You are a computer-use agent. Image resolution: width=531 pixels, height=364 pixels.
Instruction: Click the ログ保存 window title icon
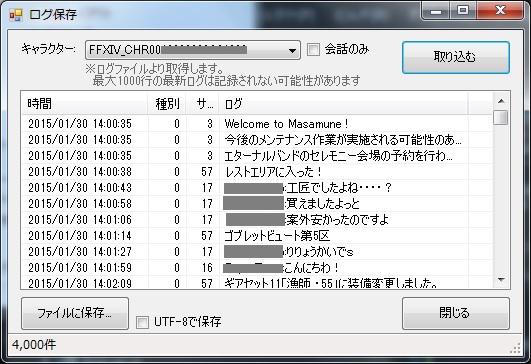click(16, 15)
